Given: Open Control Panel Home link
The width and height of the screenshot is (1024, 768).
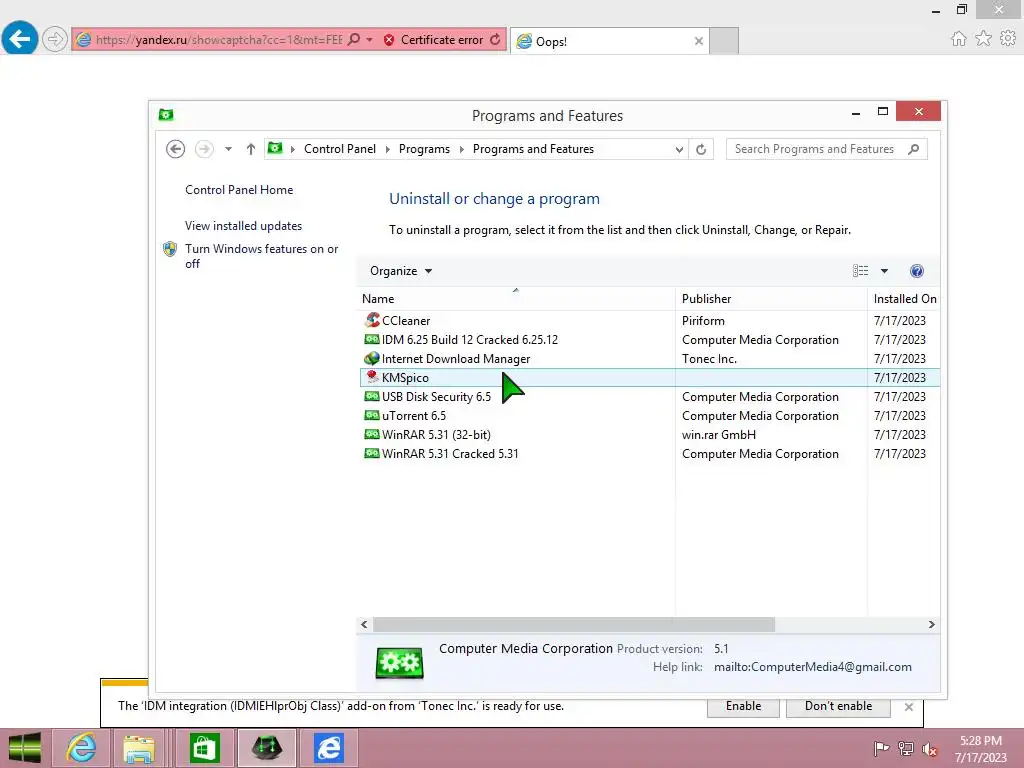Looking at the screenshot, I should click(239, 189).
